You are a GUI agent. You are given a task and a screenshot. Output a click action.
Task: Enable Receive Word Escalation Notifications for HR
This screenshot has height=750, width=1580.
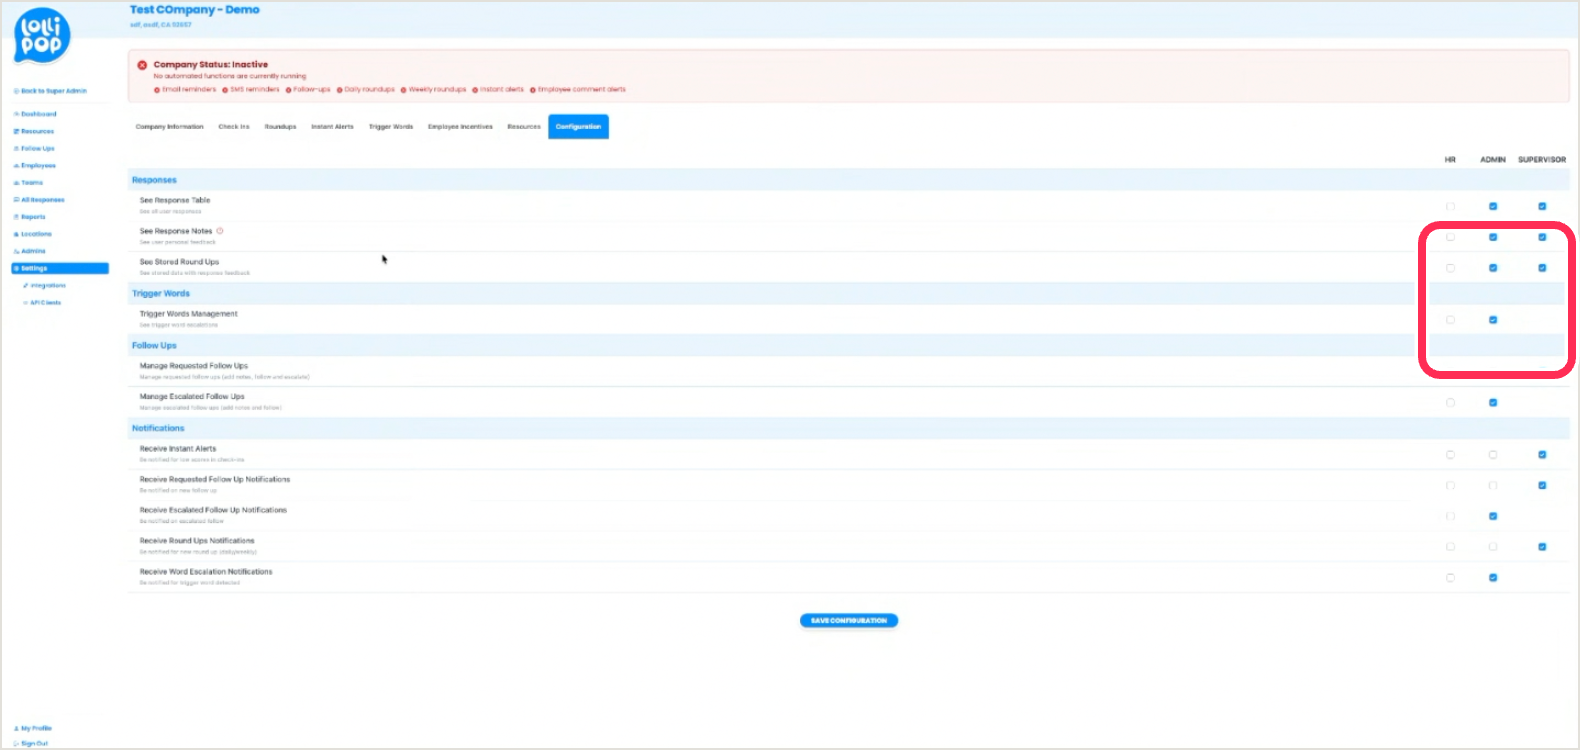tap(1450, 578)
